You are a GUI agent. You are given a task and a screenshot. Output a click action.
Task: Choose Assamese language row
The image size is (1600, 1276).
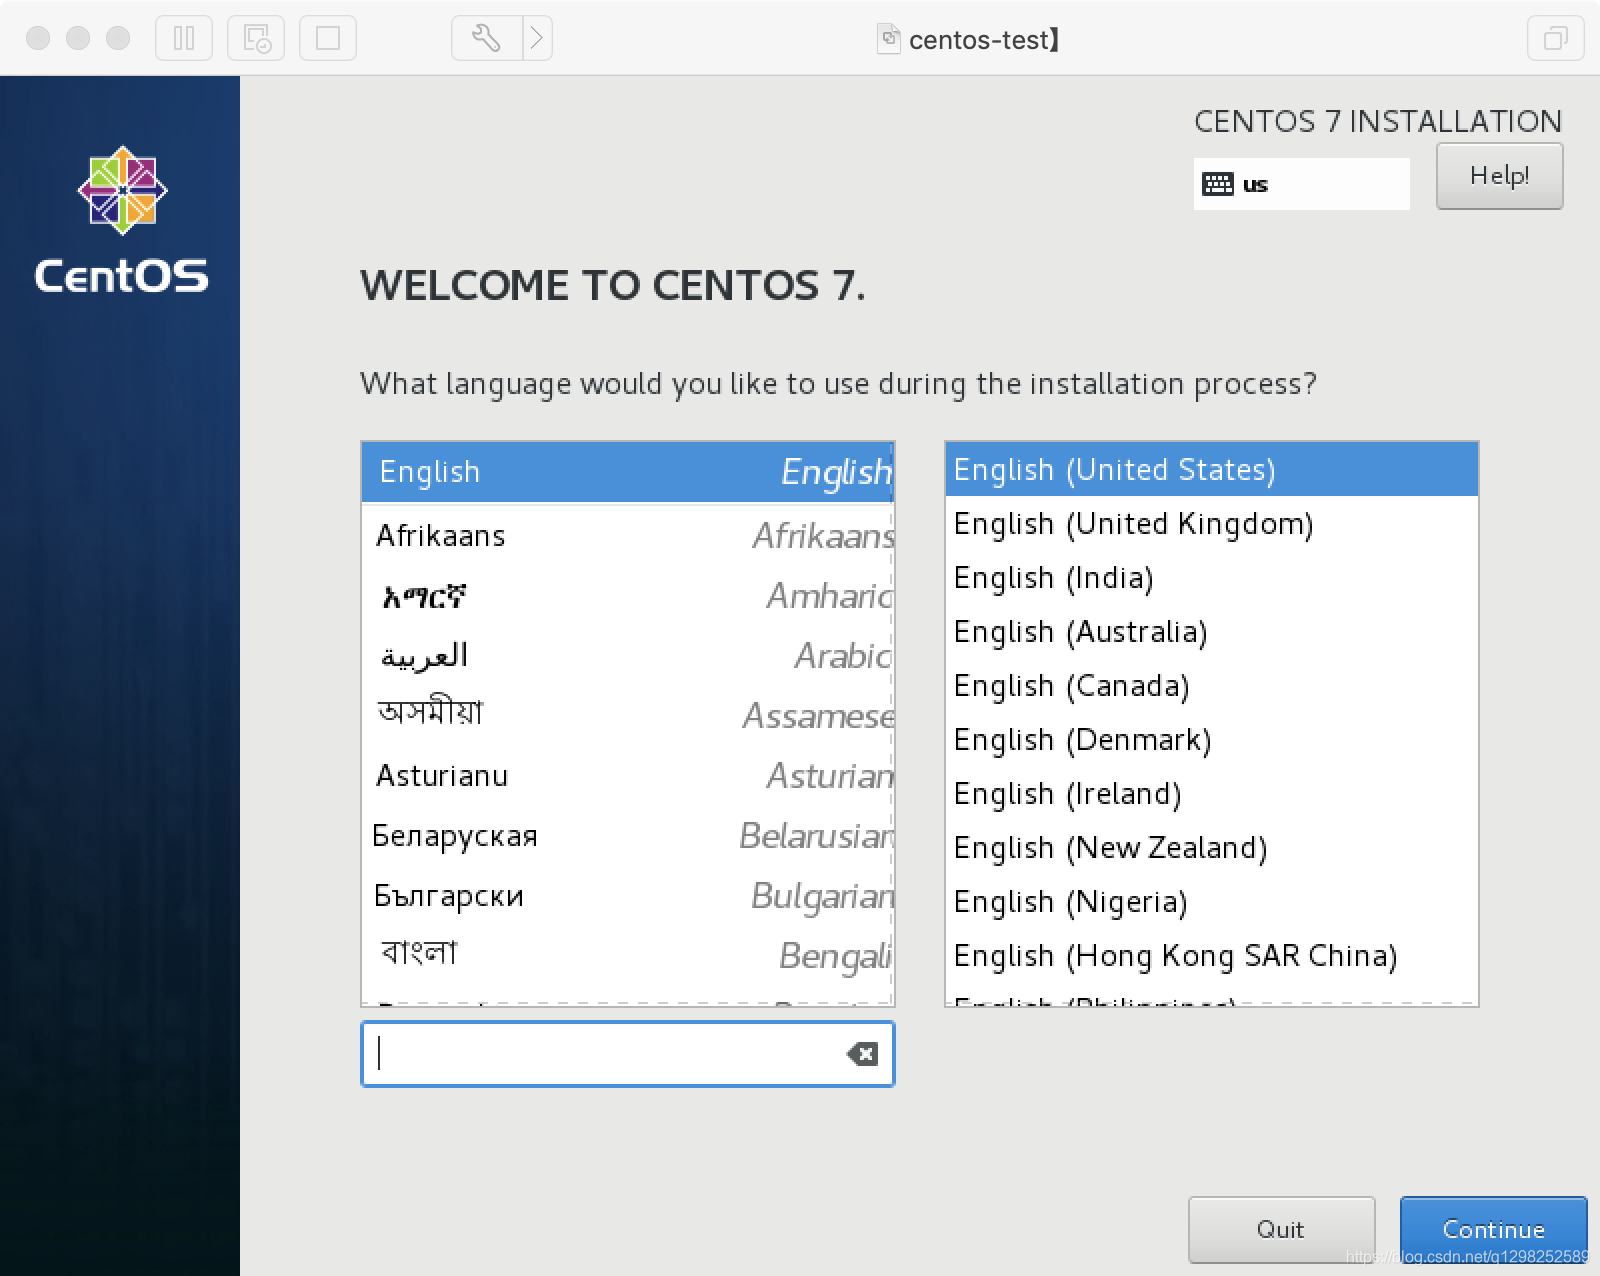[x=627, y=716]
